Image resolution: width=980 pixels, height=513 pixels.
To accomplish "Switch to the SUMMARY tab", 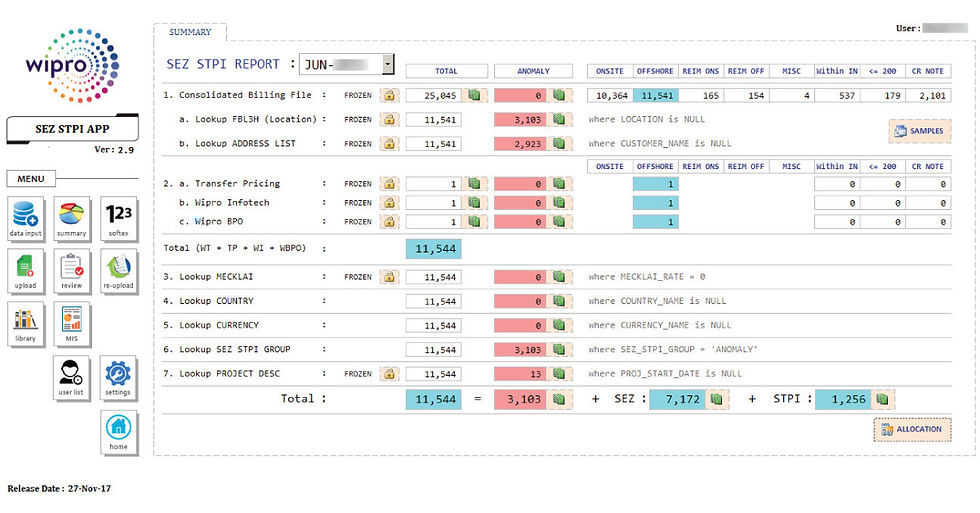I will 190,32.
